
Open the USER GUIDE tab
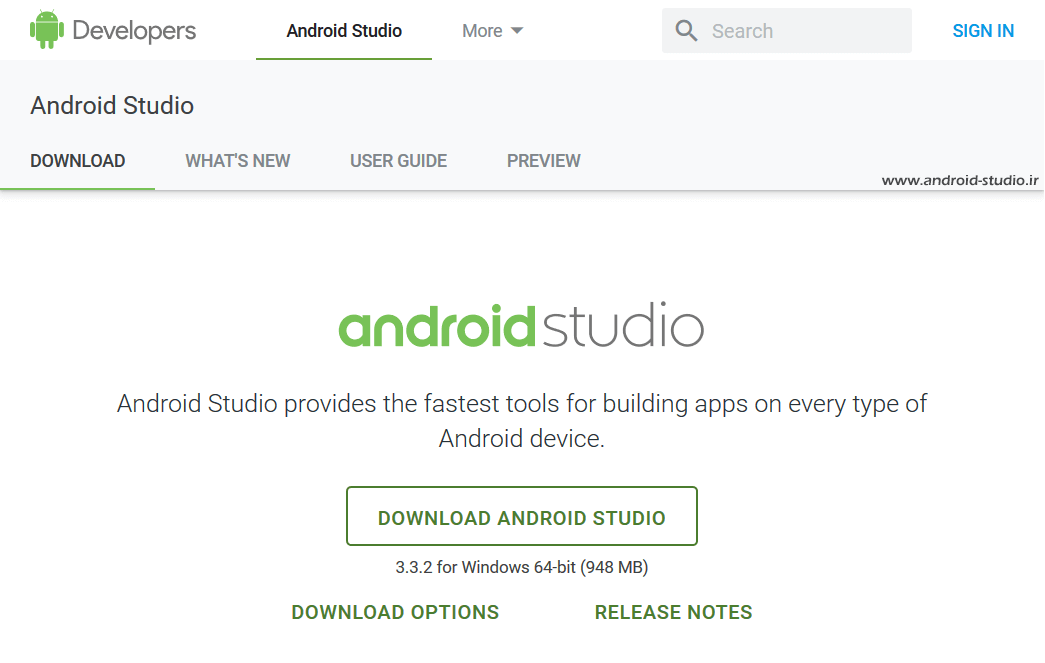pos(399,161)
